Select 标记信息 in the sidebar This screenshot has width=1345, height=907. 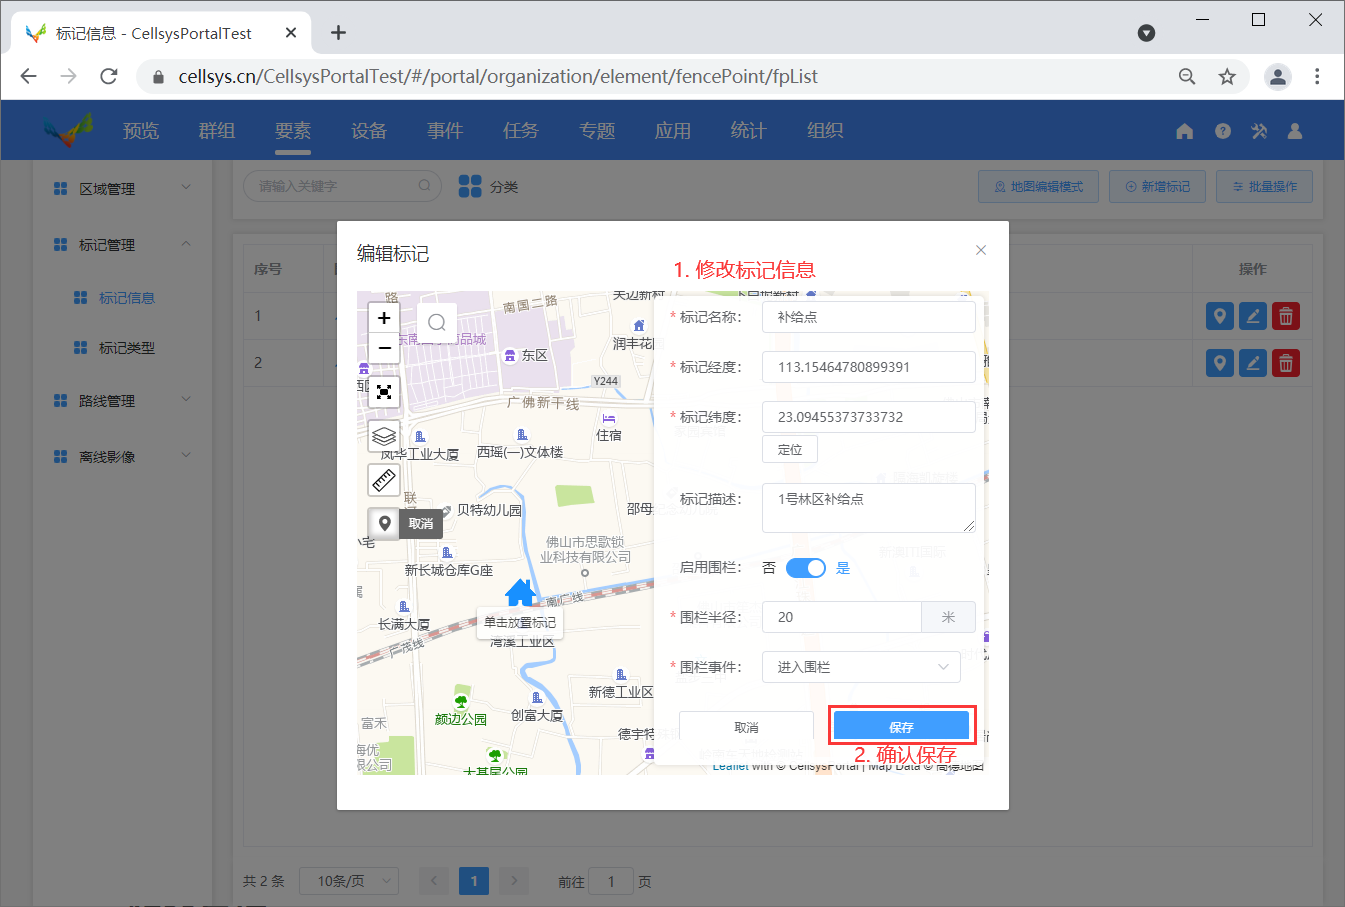127,298
